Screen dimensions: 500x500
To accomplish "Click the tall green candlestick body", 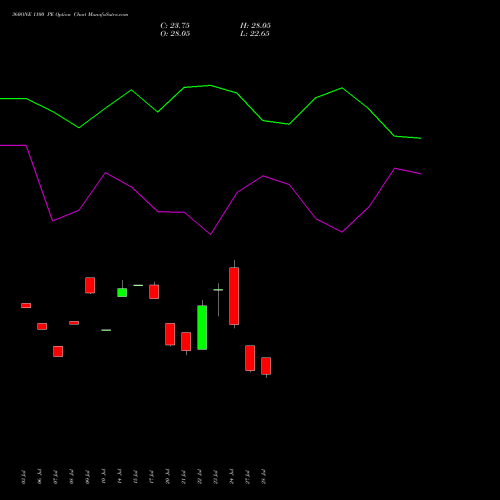I will coord(202,327).
